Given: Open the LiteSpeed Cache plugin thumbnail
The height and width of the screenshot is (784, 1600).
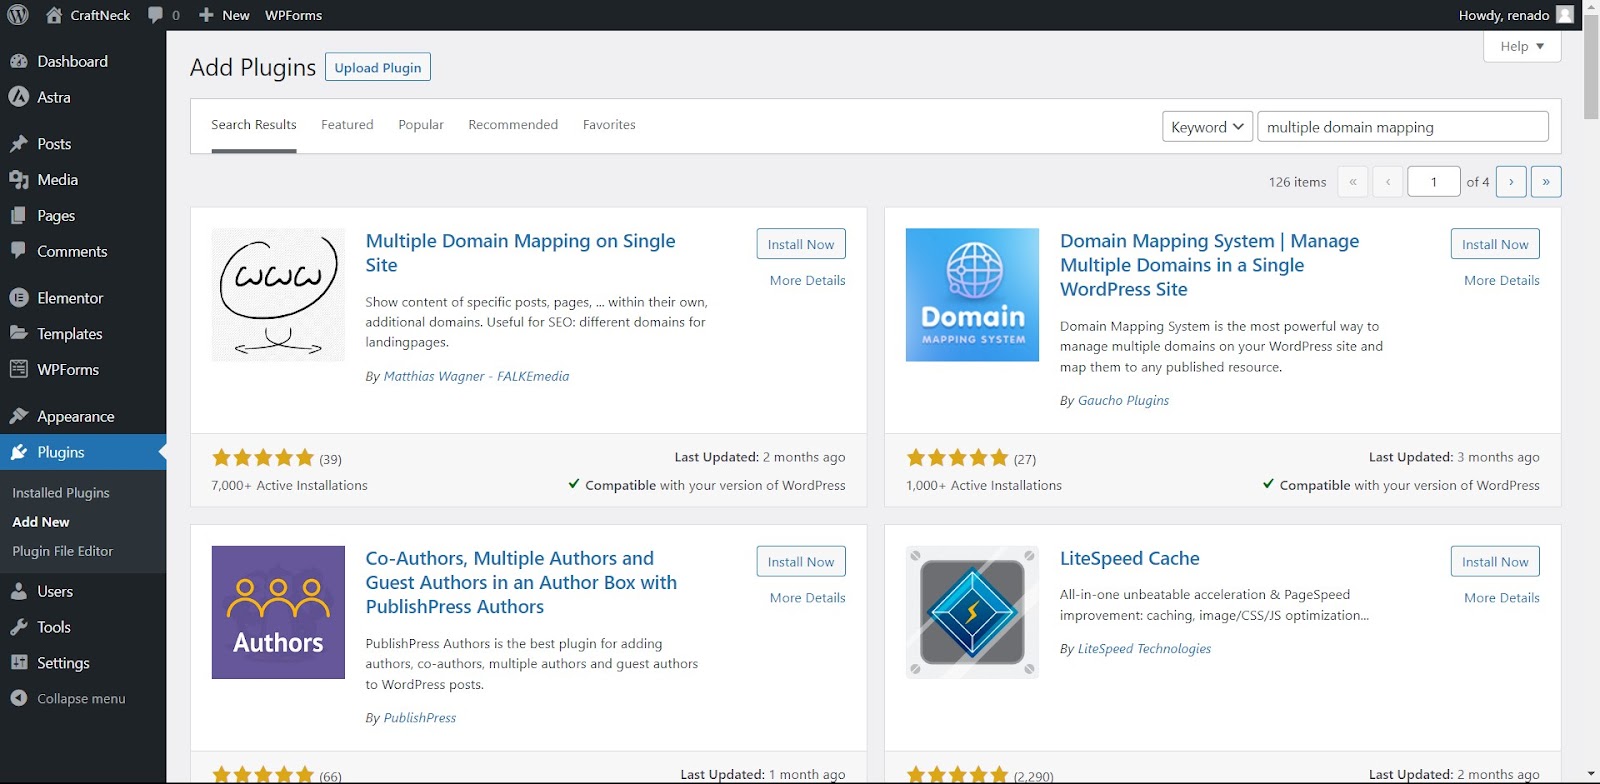Looking at the screenshot, I should [972, 612].
